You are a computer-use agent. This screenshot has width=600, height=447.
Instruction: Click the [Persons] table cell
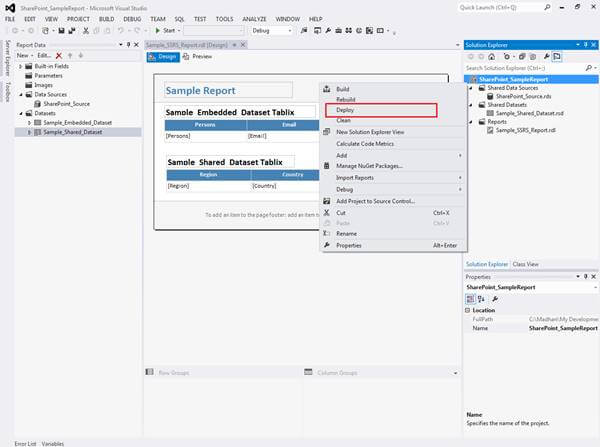click(x=206, y=136)
